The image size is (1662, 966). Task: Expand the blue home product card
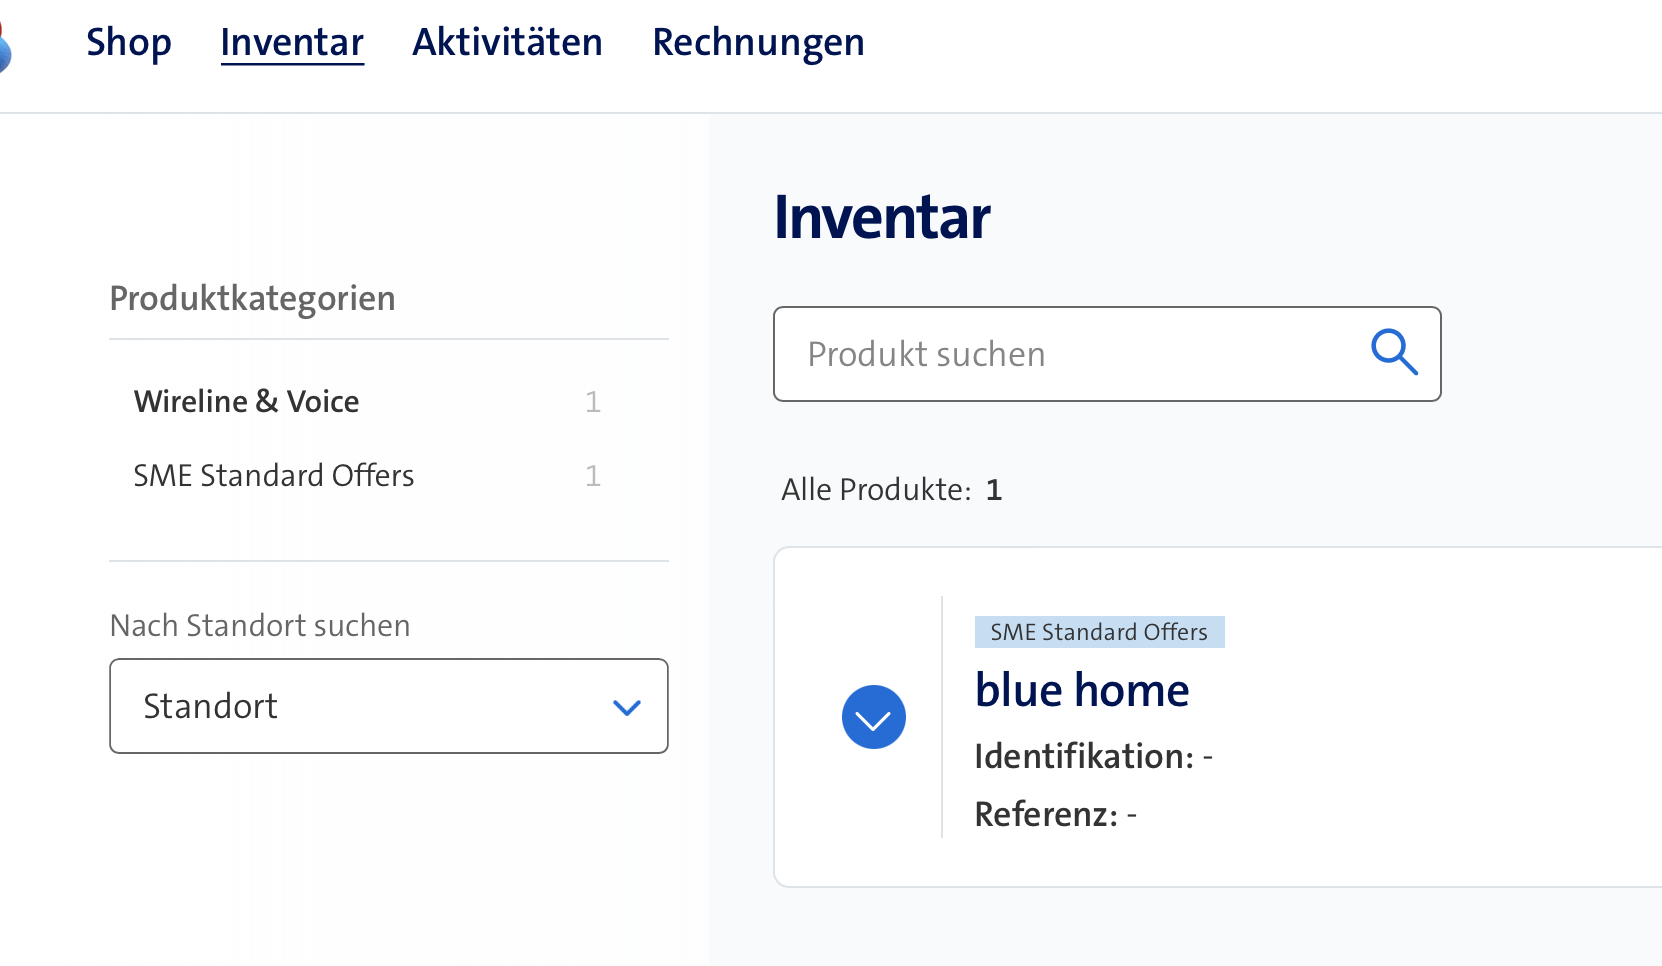click(x=873, y=717)
